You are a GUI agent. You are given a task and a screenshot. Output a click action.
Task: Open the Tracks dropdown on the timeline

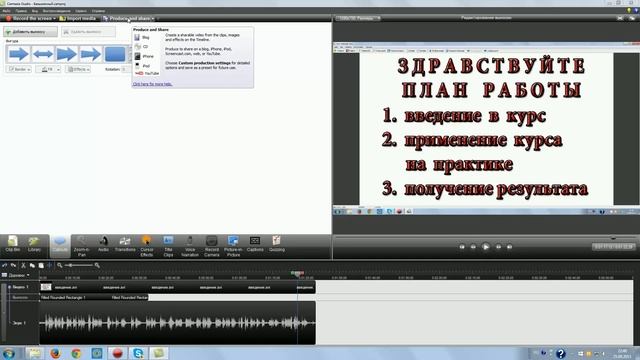click(x=16, y=275)
